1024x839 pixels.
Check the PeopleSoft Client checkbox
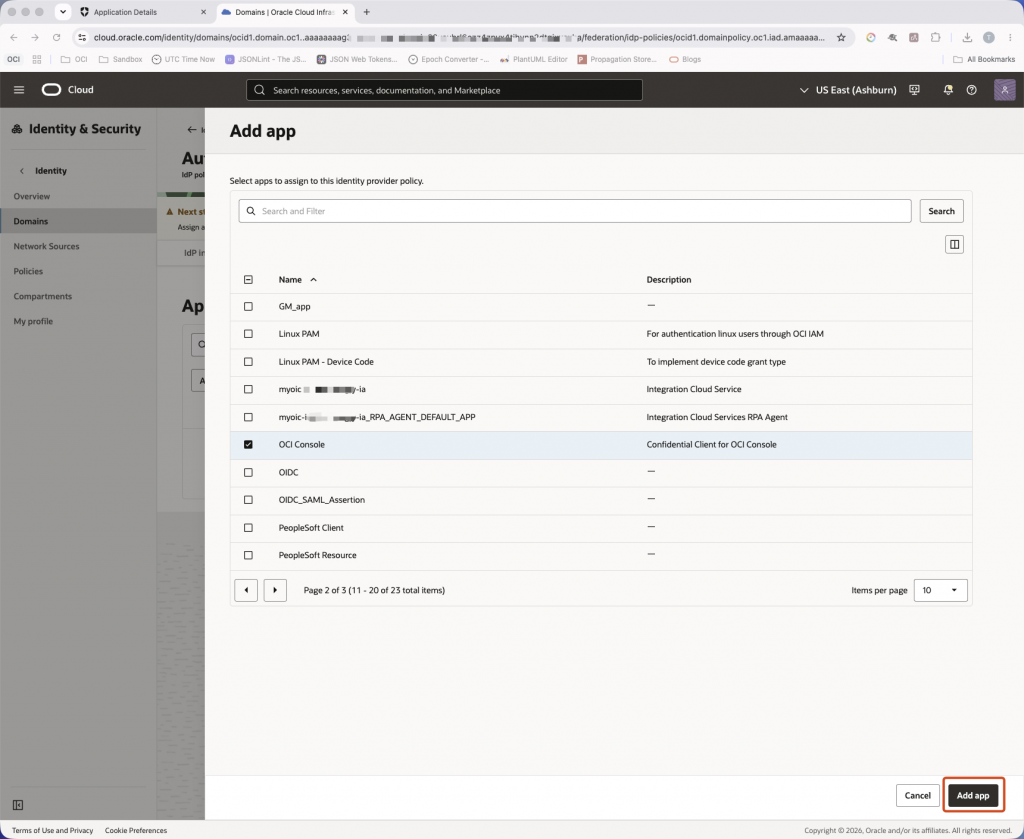(248, 528)
